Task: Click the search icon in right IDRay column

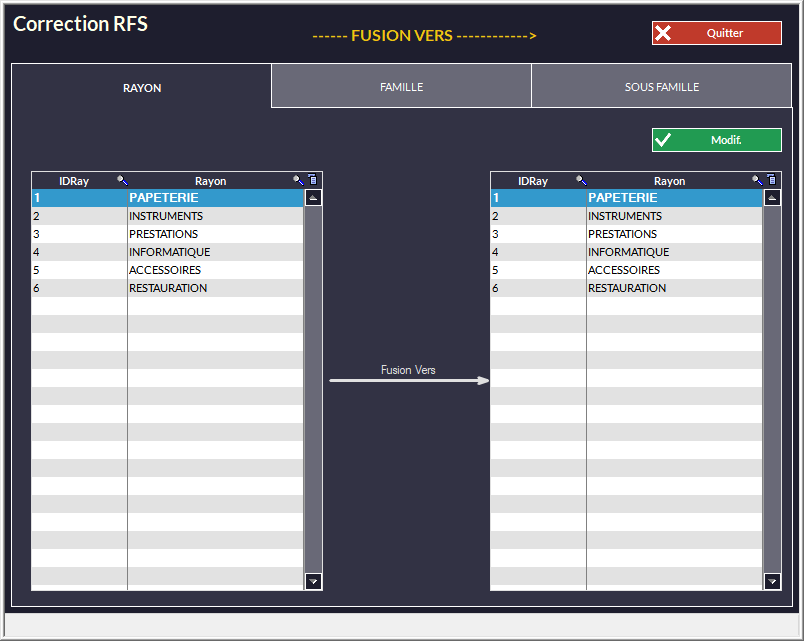Action: [581, 181]
